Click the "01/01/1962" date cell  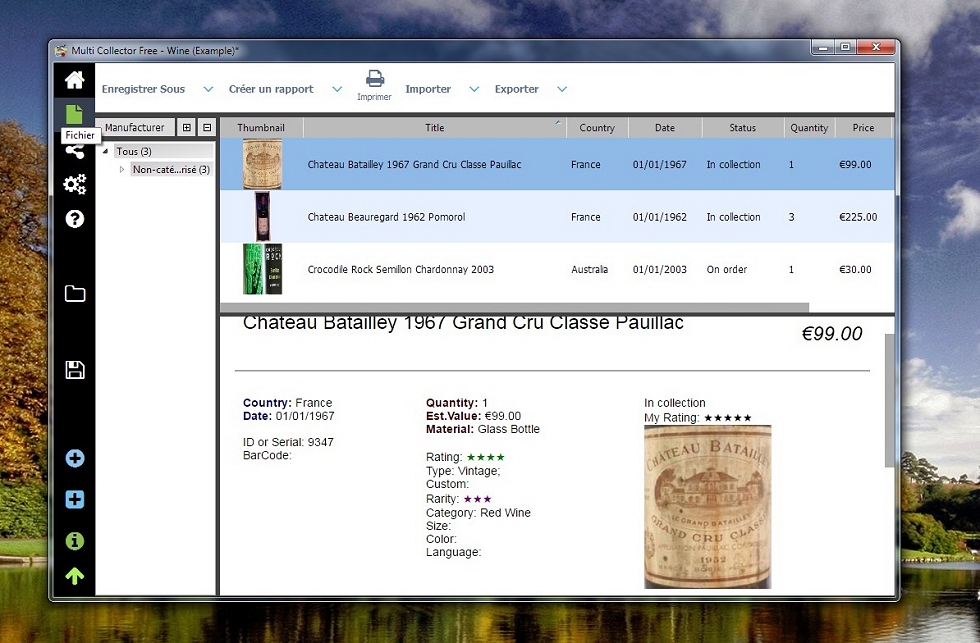(x=659, y=217)
